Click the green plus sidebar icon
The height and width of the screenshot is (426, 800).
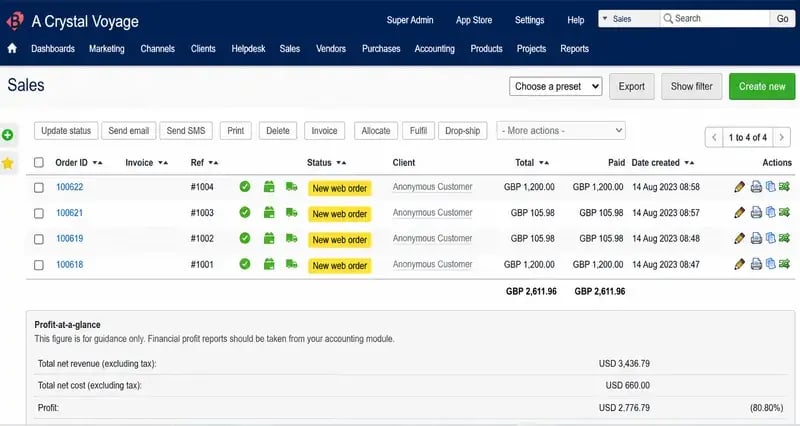coord(8,135)
